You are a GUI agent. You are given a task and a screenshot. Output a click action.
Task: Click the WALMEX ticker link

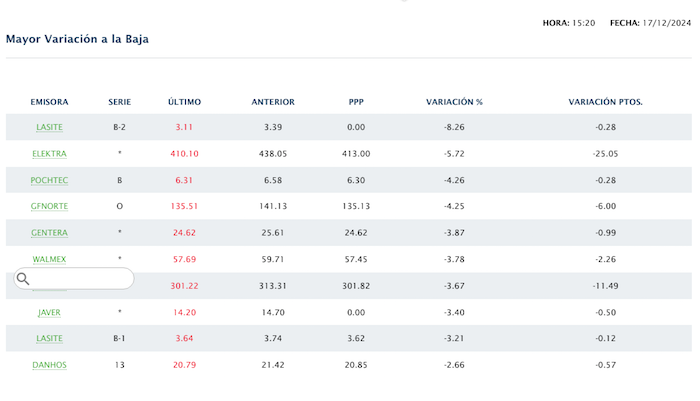click(x=49, y=259)
